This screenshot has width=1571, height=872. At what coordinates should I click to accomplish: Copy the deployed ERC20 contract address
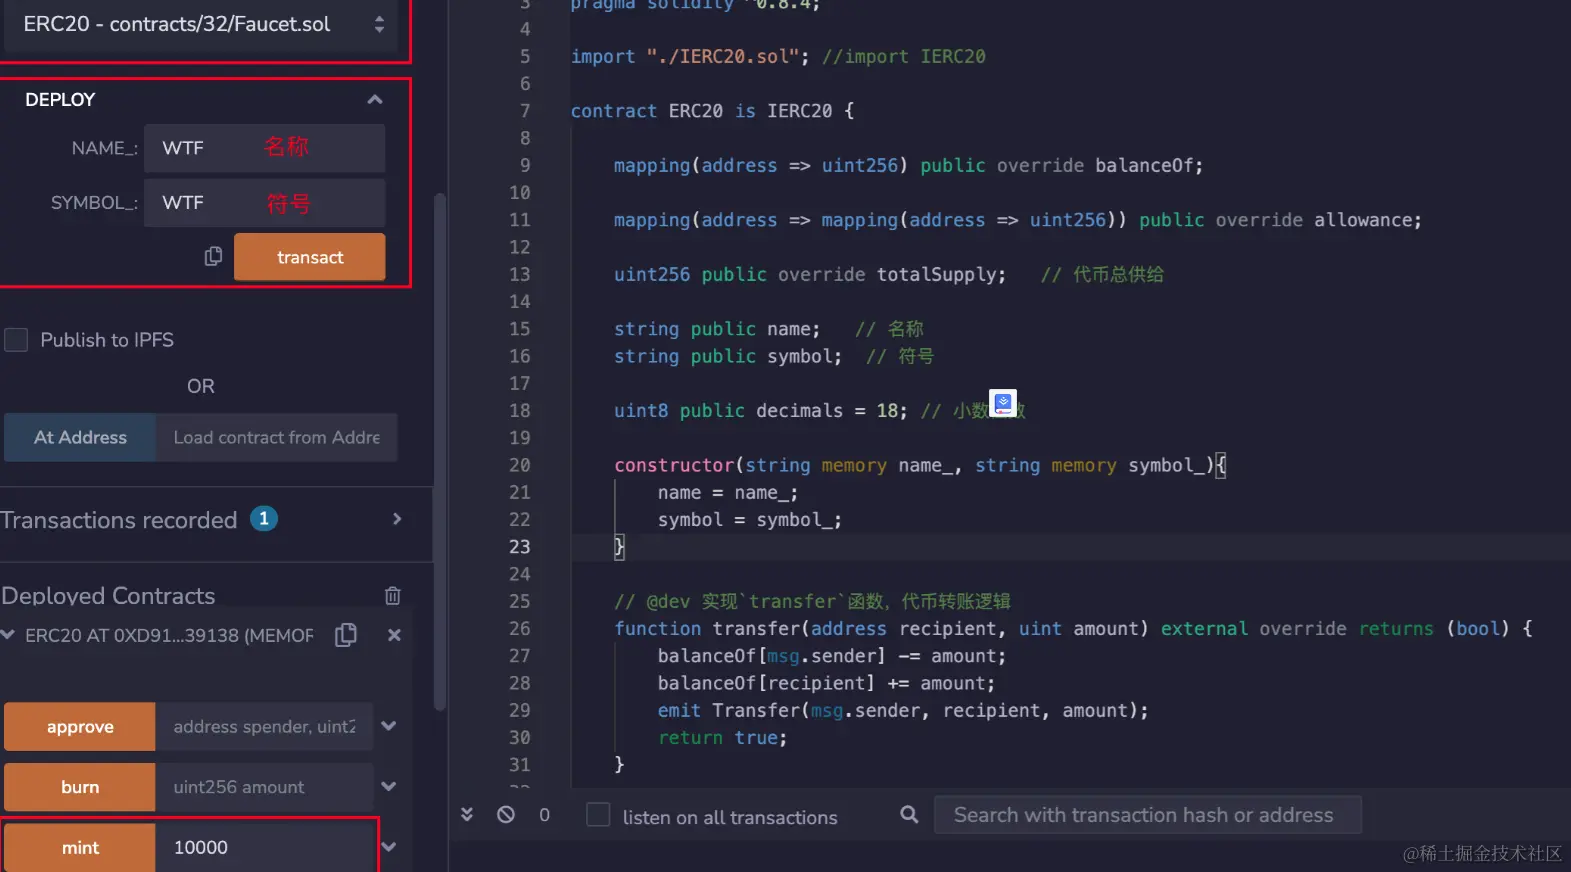point(346,635)
